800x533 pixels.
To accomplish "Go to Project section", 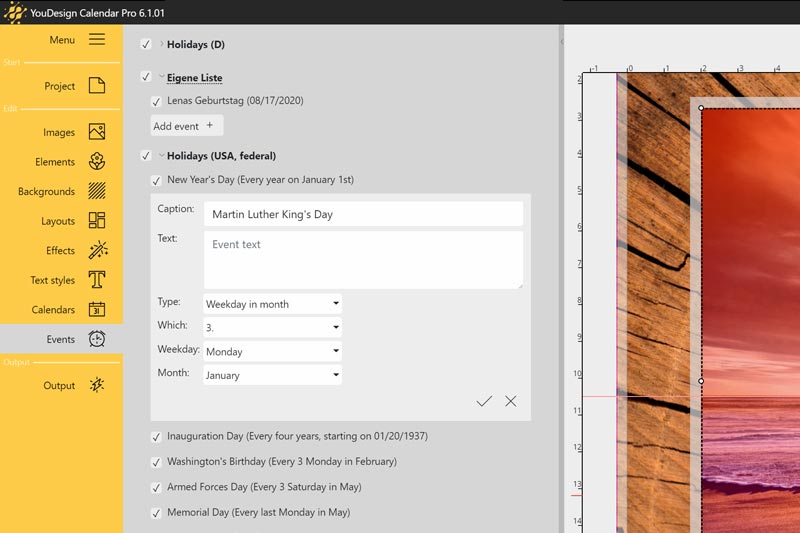I will coord(60,86).
